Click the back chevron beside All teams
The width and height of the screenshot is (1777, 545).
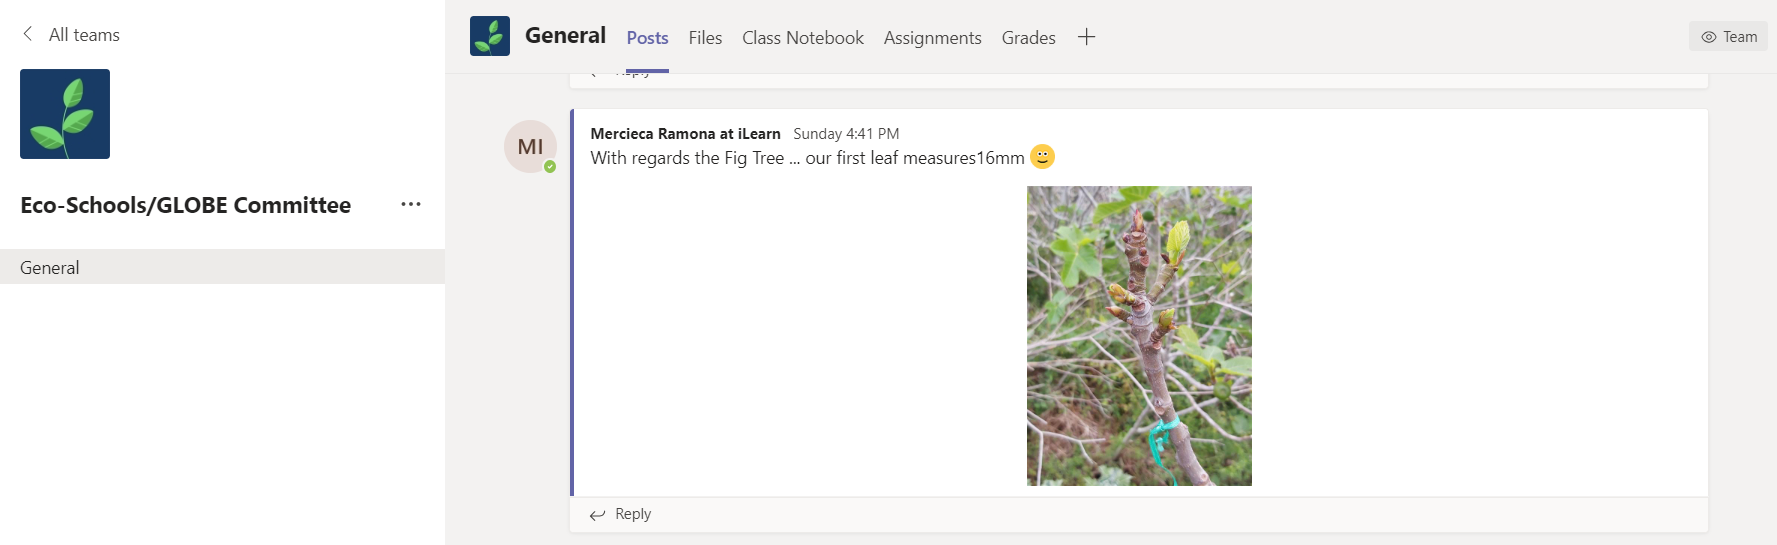pos(27,34)
